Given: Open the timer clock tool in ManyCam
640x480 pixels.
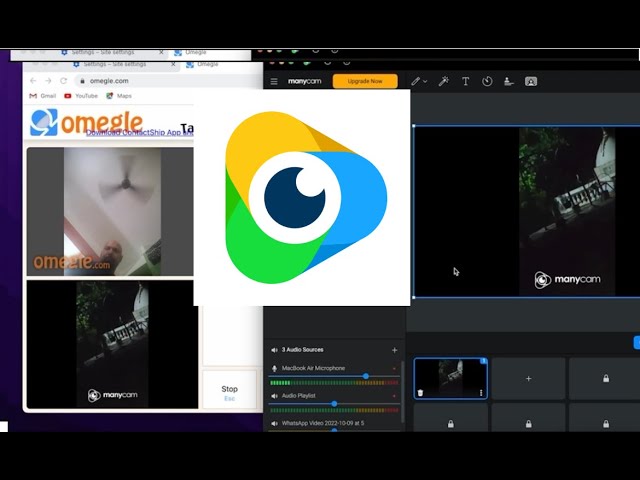Looking at the screenshot, I should click(x=487, y=81).
